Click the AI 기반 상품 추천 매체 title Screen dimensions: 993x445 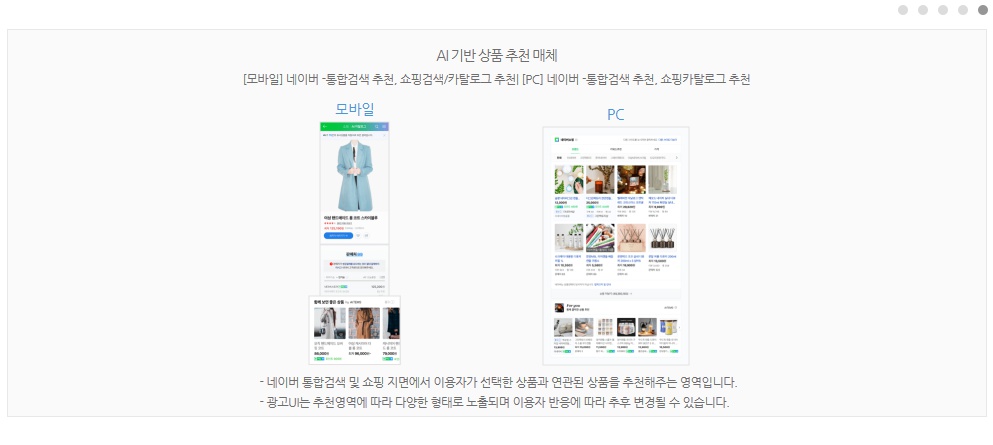coord(497,55)
